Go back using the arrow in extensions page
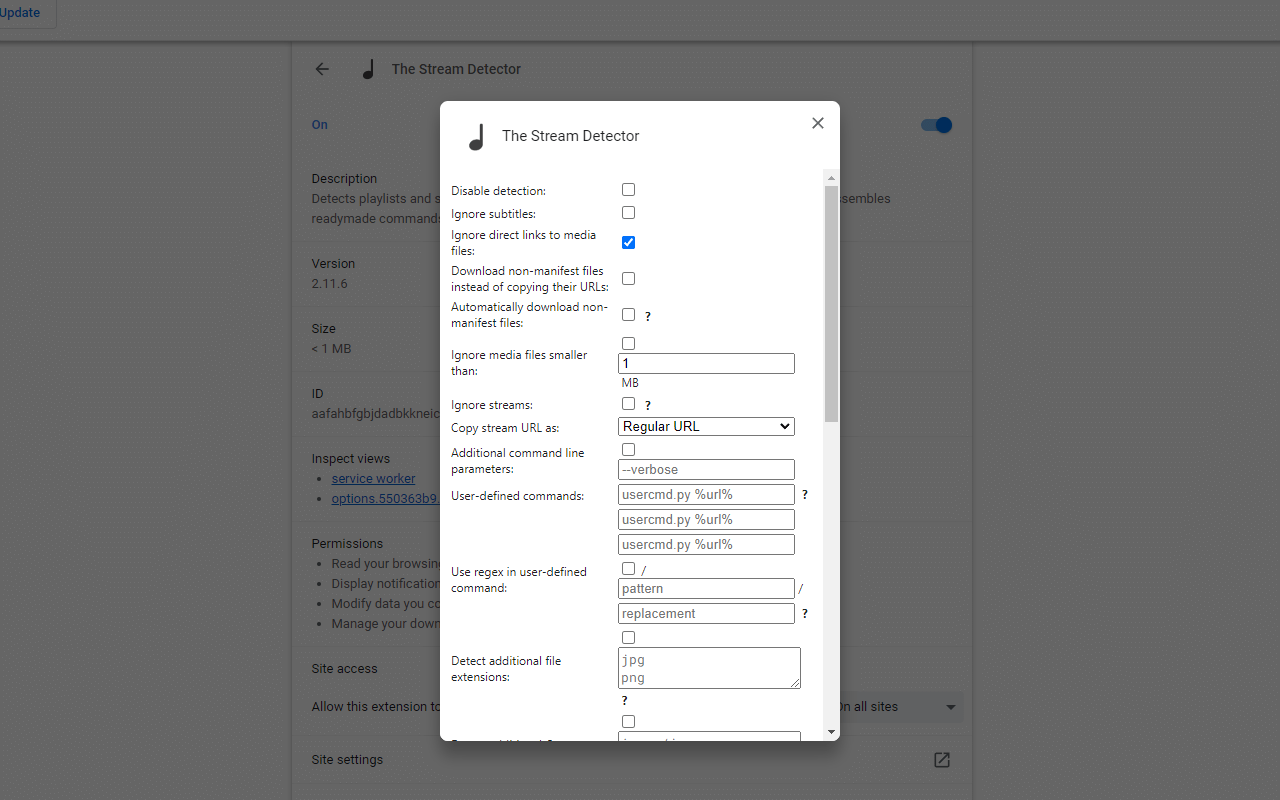Image resolution: width=1280 pixels, height=800 pixels. coord(322,69)
